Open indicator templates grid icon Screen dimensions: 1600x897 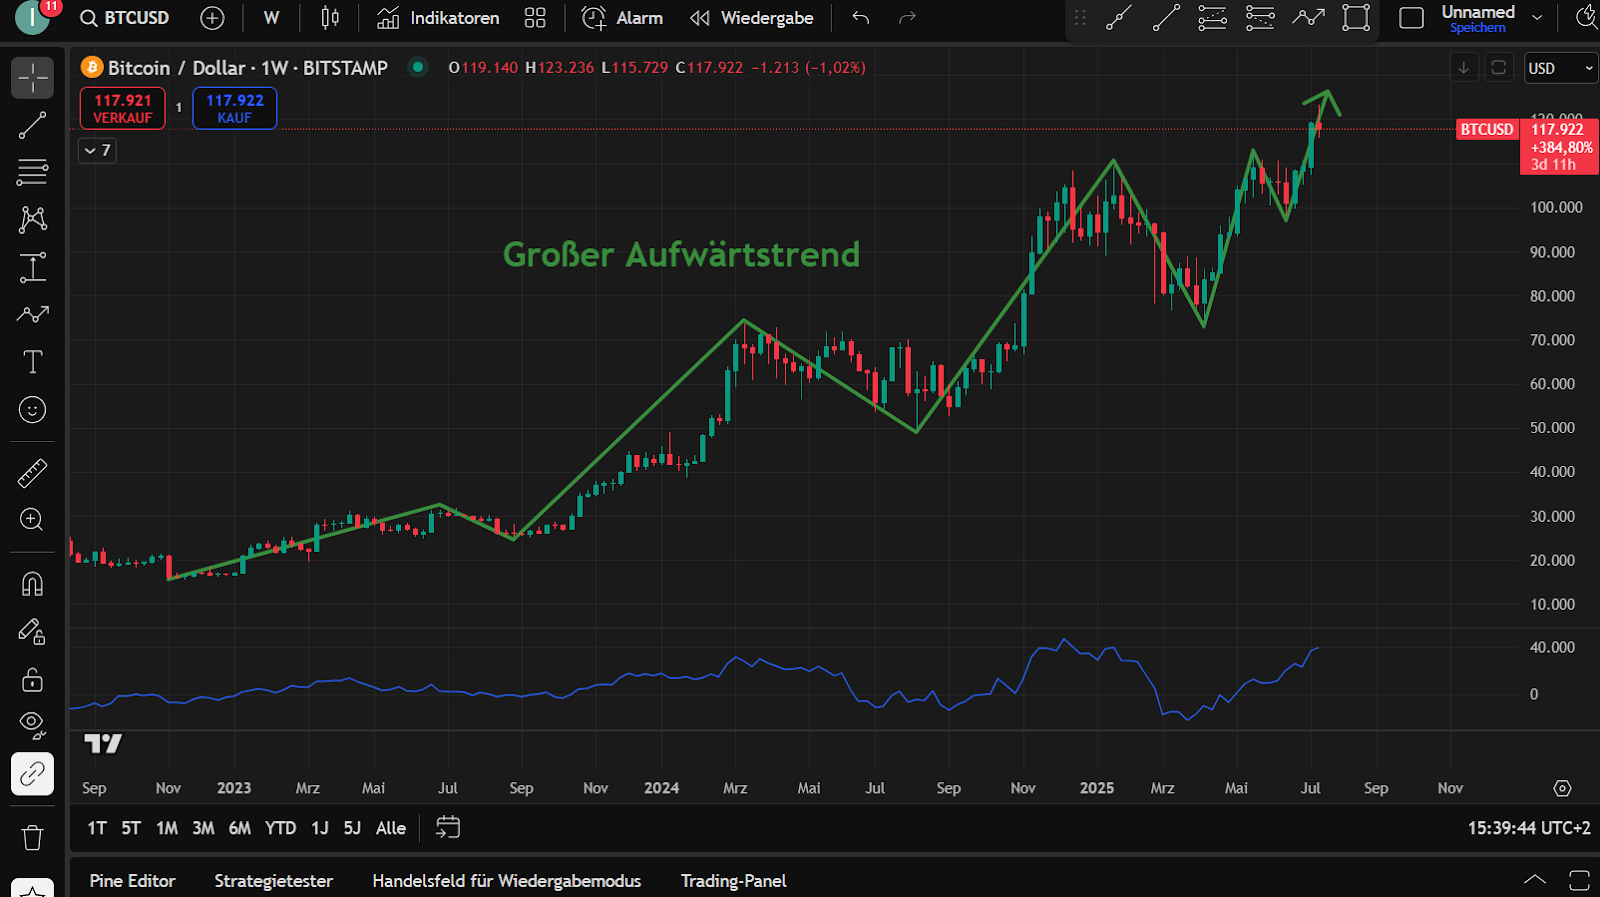pos(535,18)
